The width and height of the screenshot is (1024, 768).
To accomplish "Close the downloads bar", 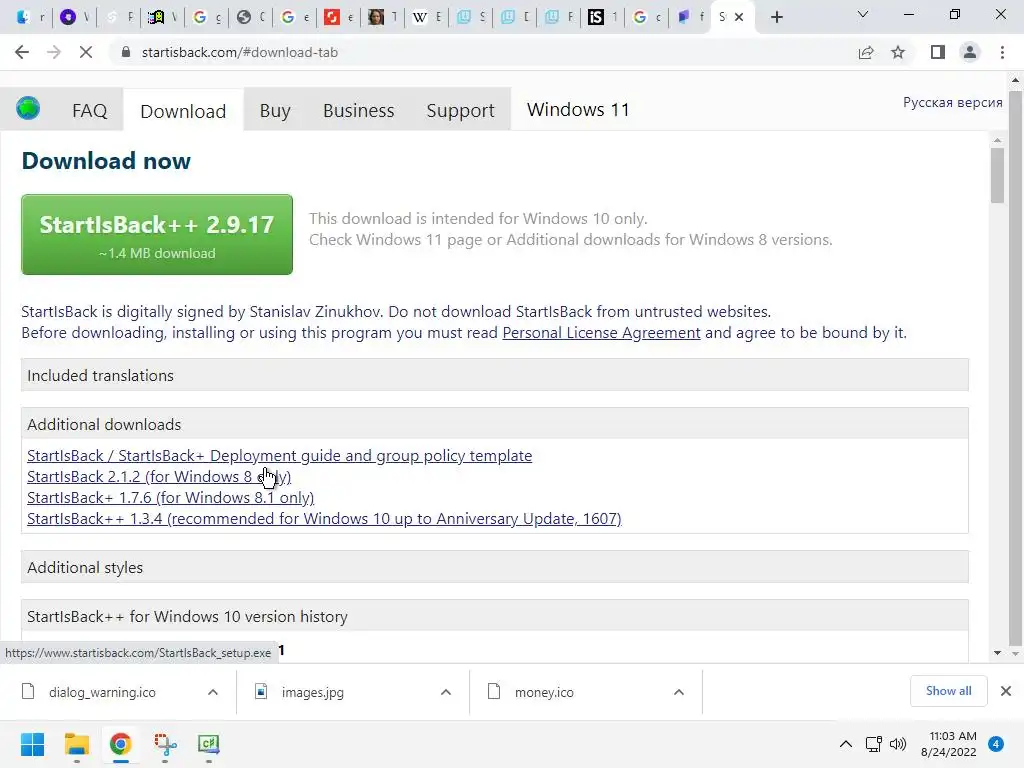I will tap(1006, 691).
